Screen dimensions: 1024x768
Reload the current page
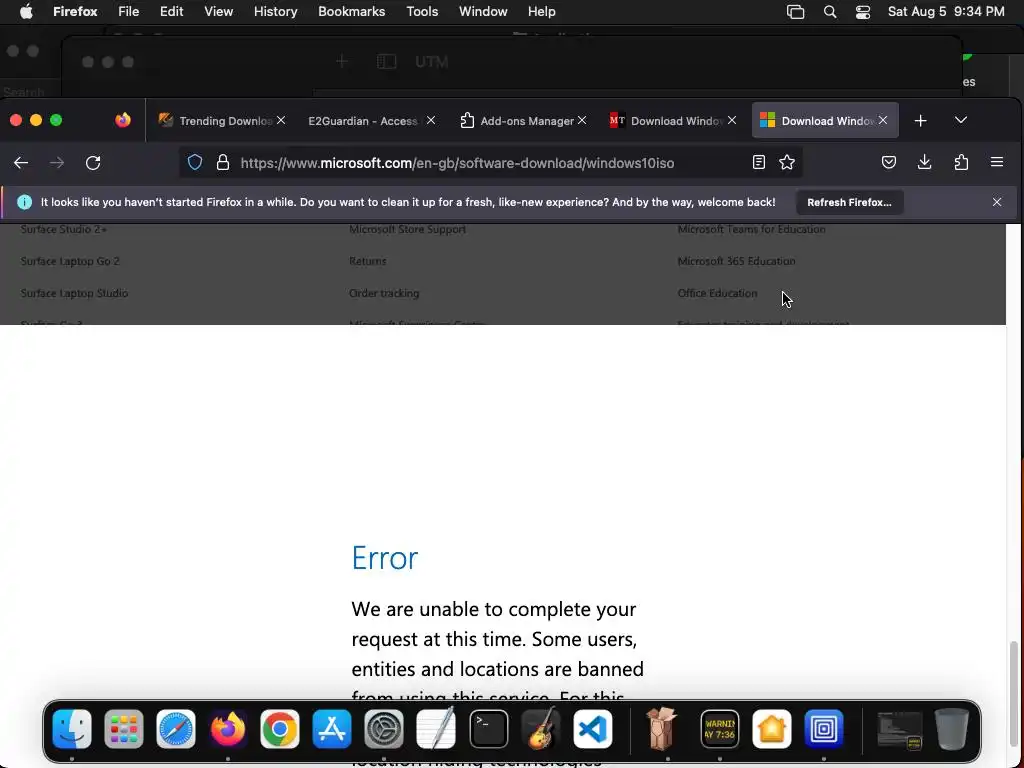pos(93,163)
